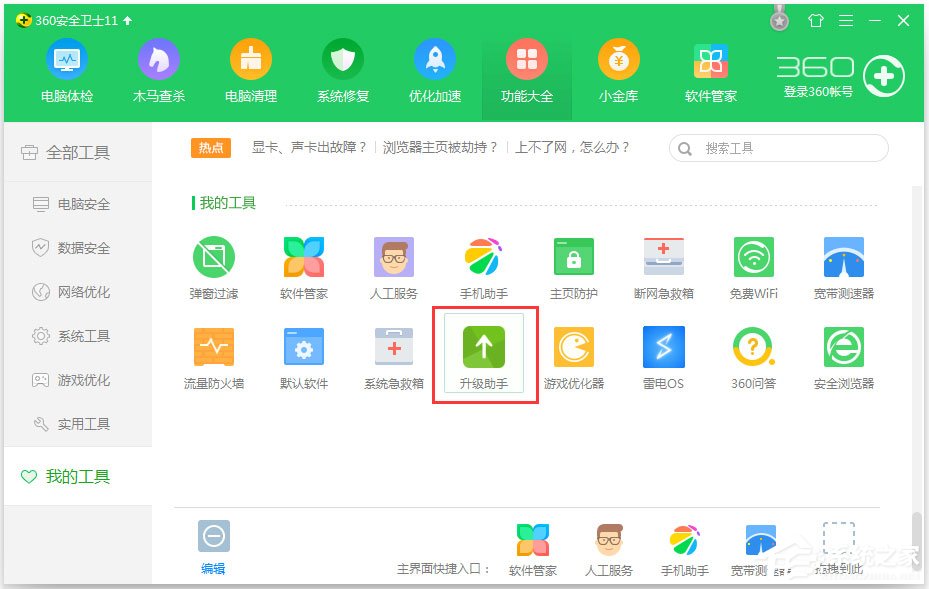Select 优化加速 speed optimization
Image resolution: width=929 pixels, height=589 pixels.
click(434, 68)
